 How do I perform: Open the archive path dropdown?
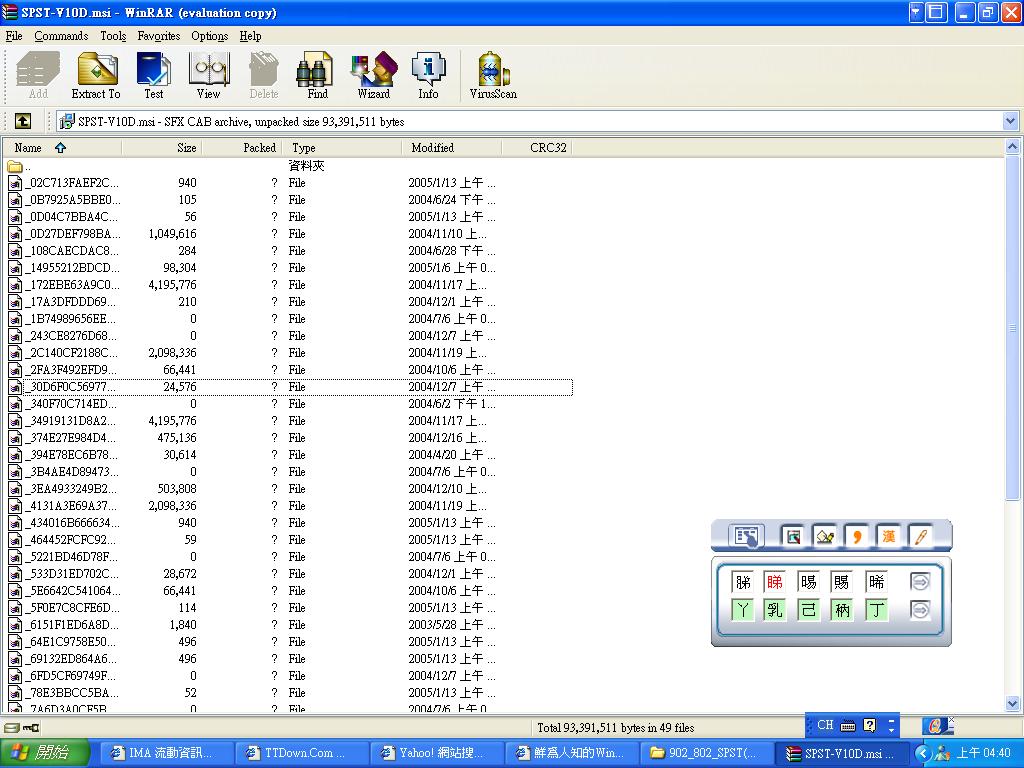click(x=1010, y=121)
